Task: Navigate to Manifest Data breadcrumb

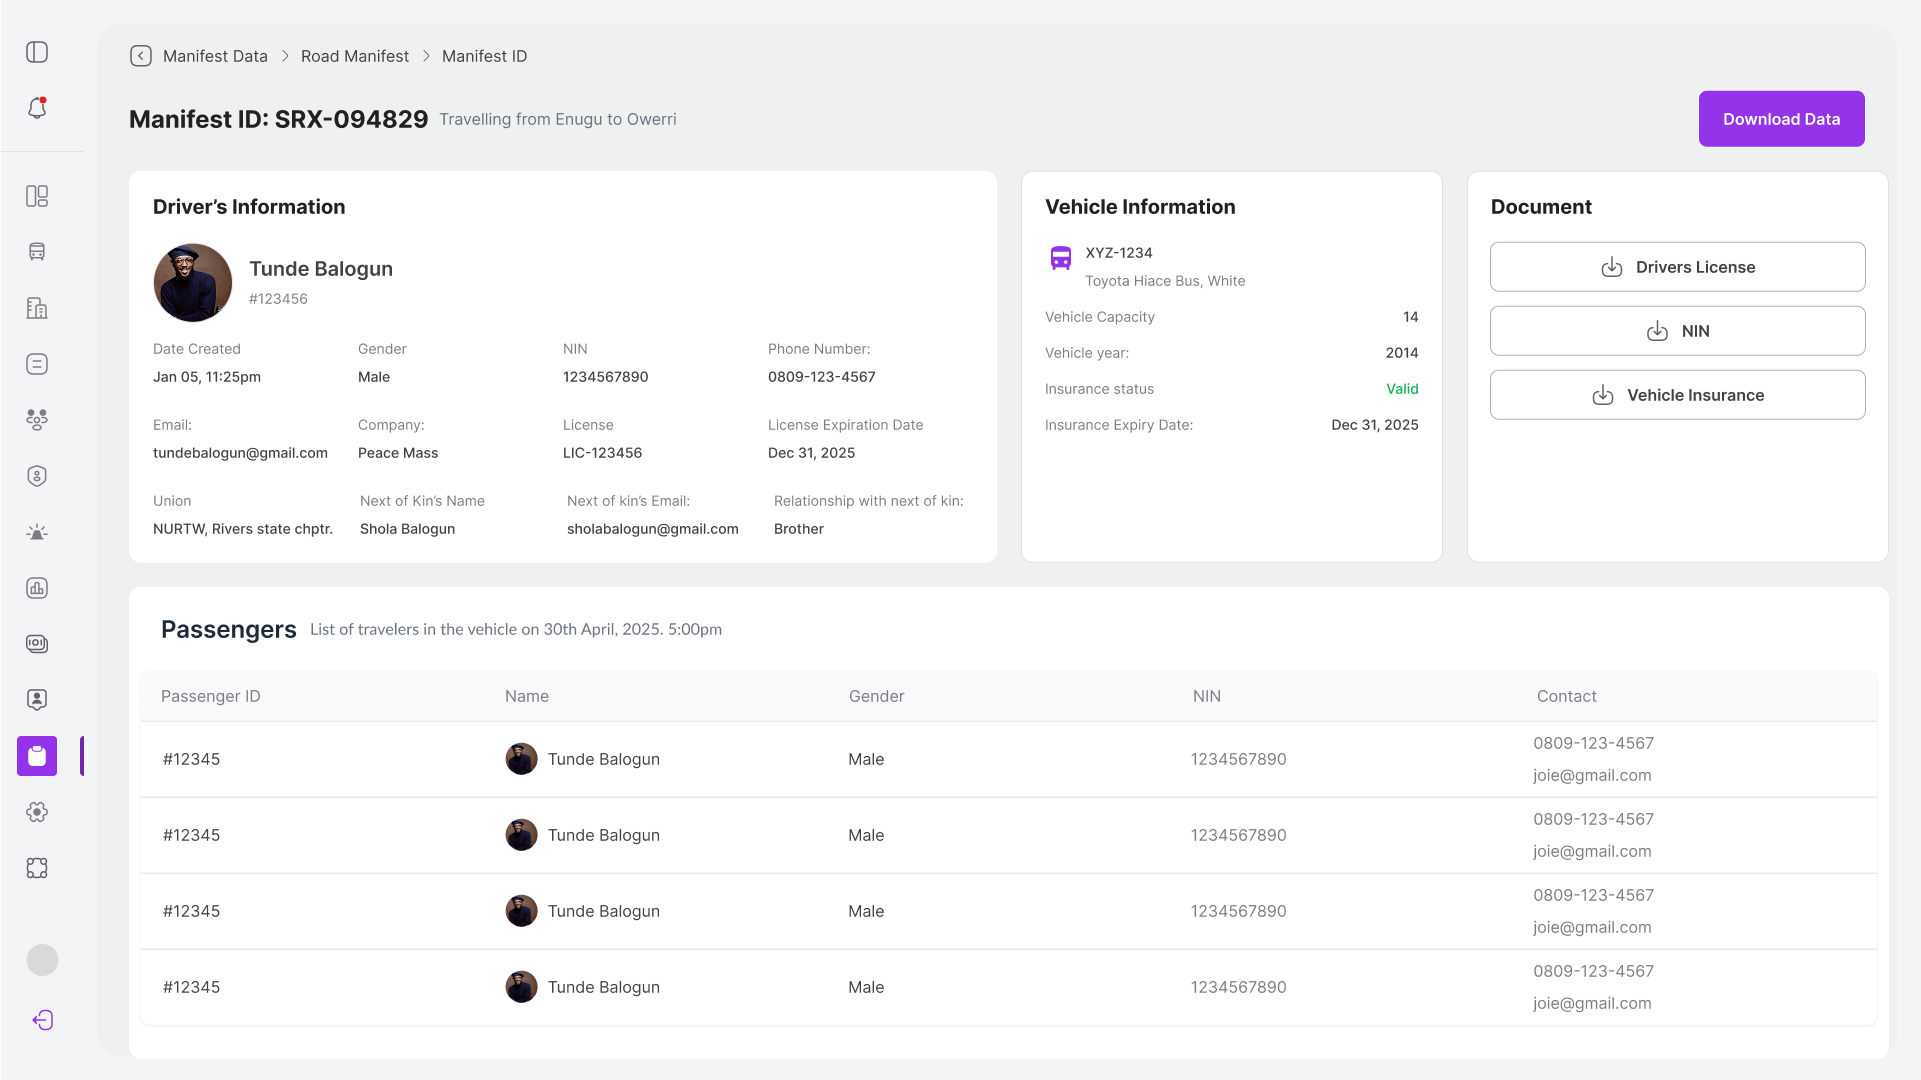Action: 215,56
